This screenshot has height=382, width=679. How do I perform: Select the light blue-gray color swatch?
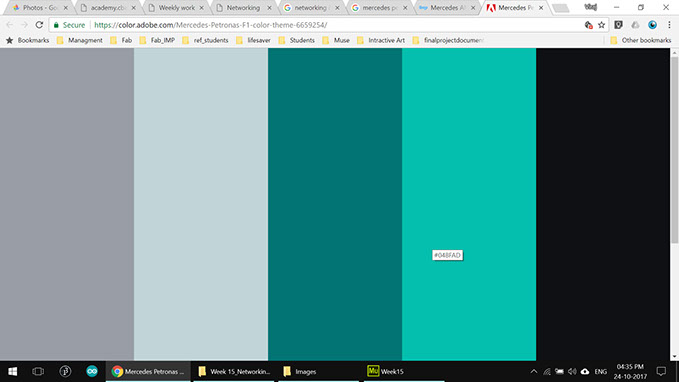pyautogui.click(x=201, y=204)
